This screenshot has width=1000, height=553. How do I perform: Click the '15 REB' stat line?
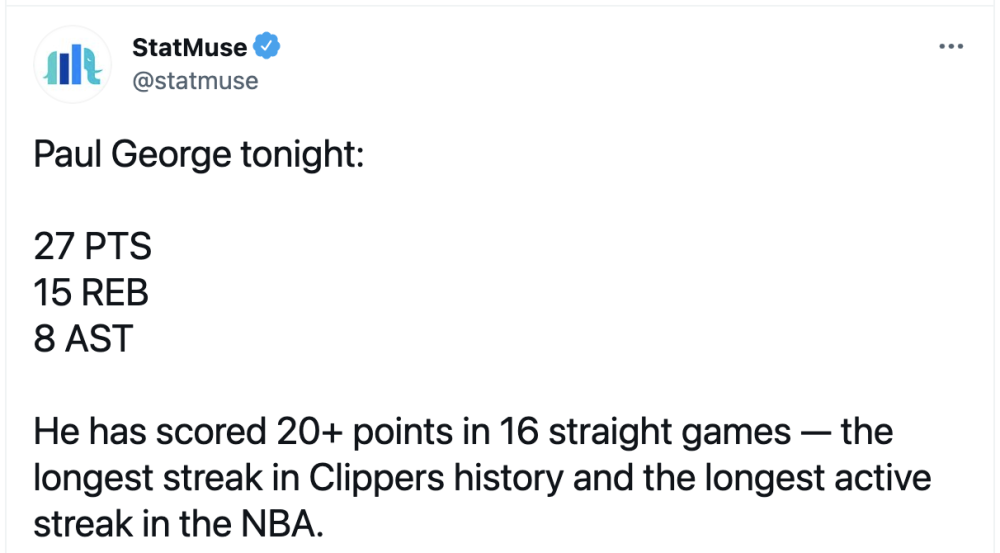91,293
